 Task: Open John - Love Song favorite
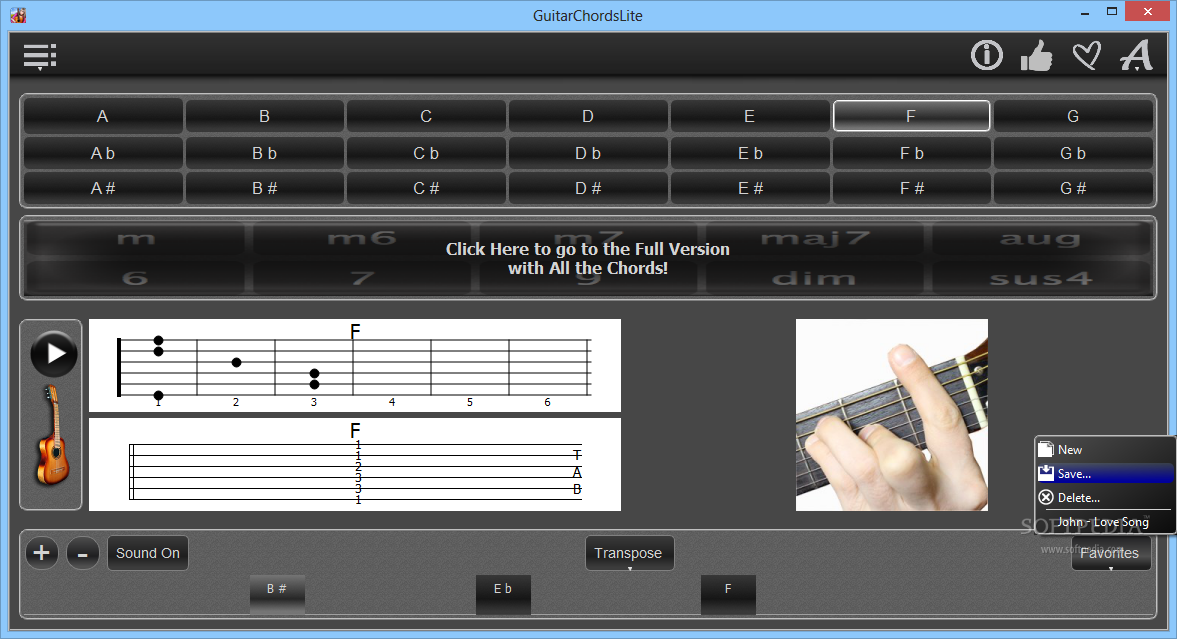[1104, 522]
